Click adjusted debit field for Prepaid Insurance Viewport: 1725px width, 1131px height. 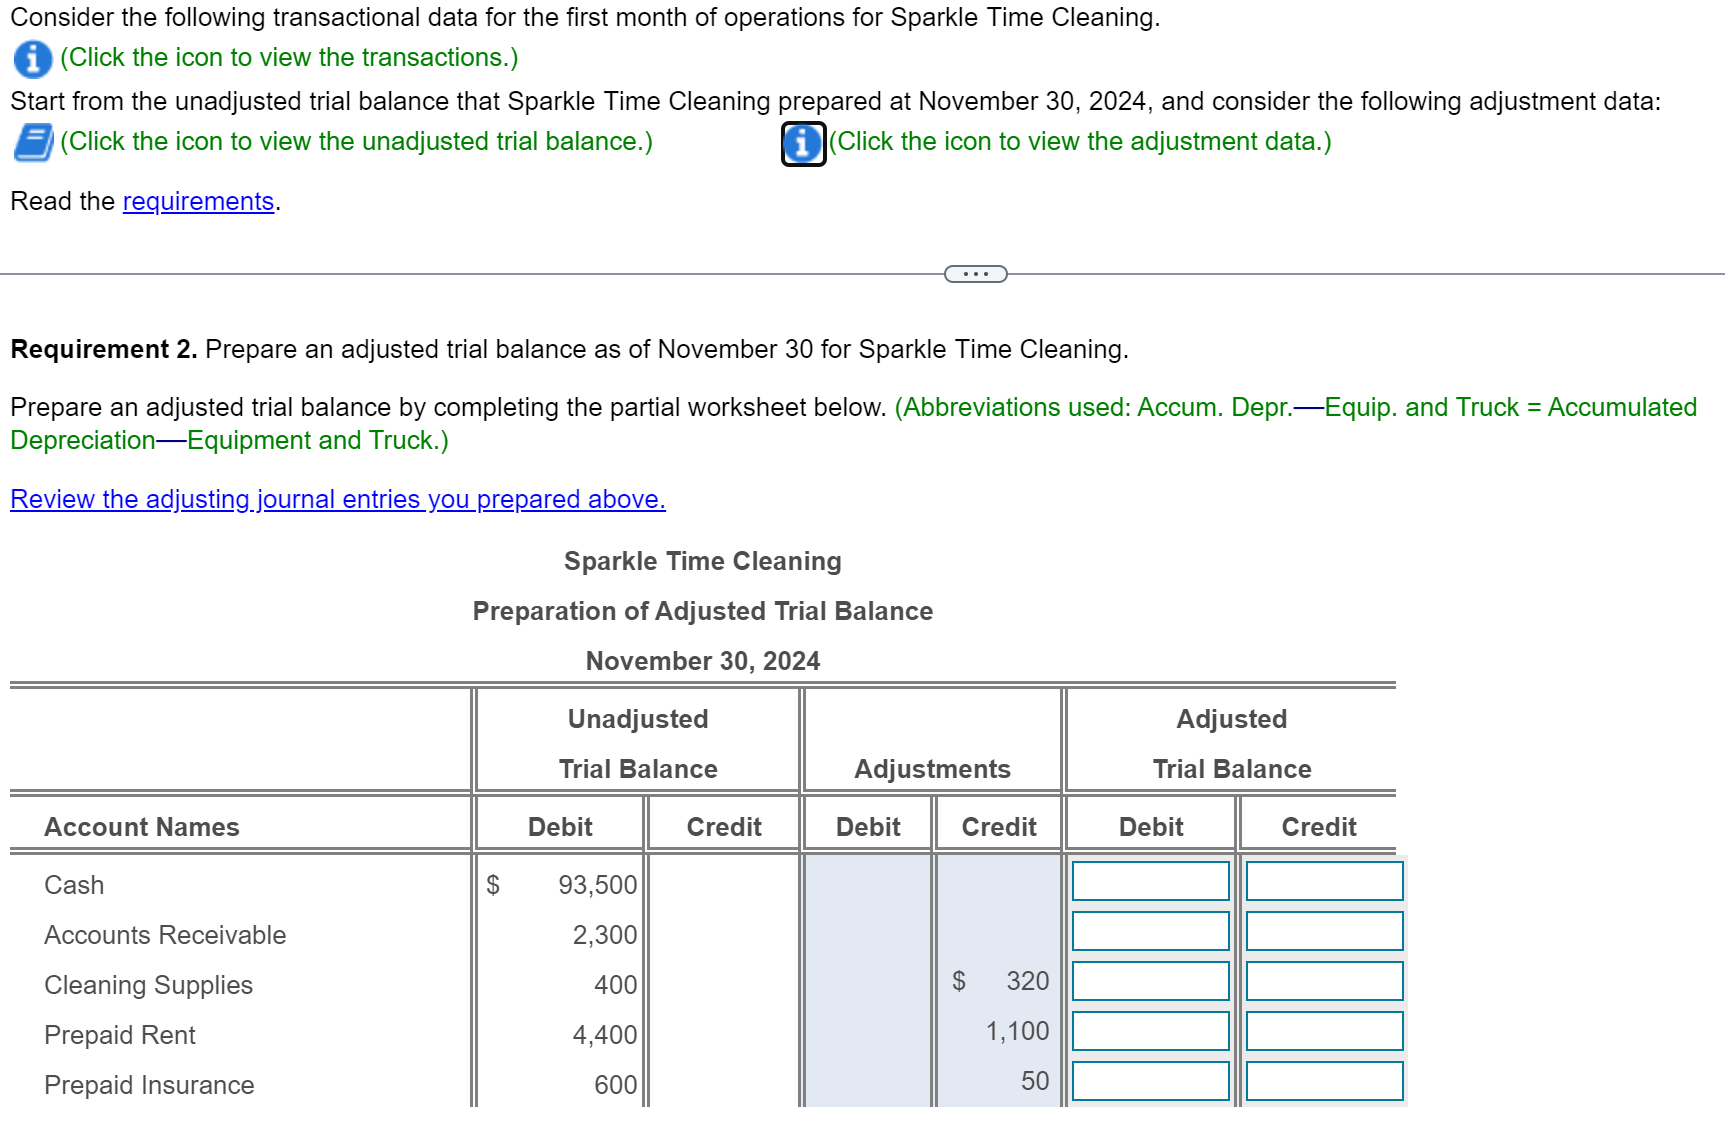(x=1149, y=1080)
